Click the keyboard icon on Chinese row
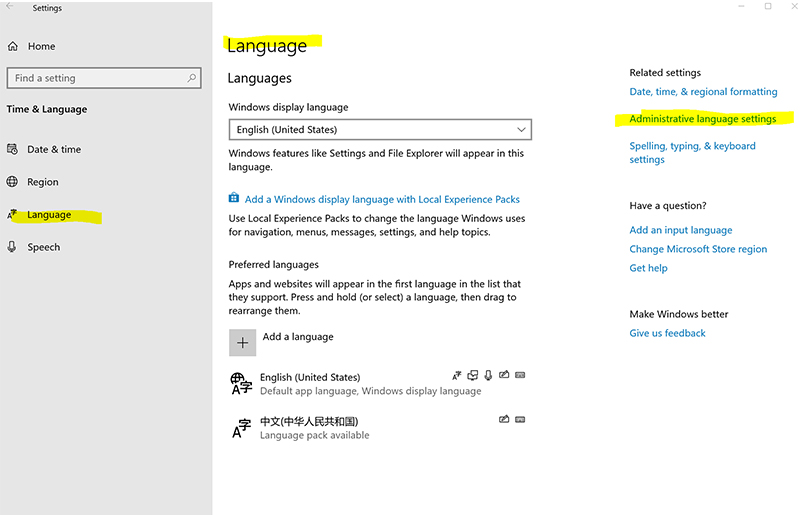 tap(520, 420)
